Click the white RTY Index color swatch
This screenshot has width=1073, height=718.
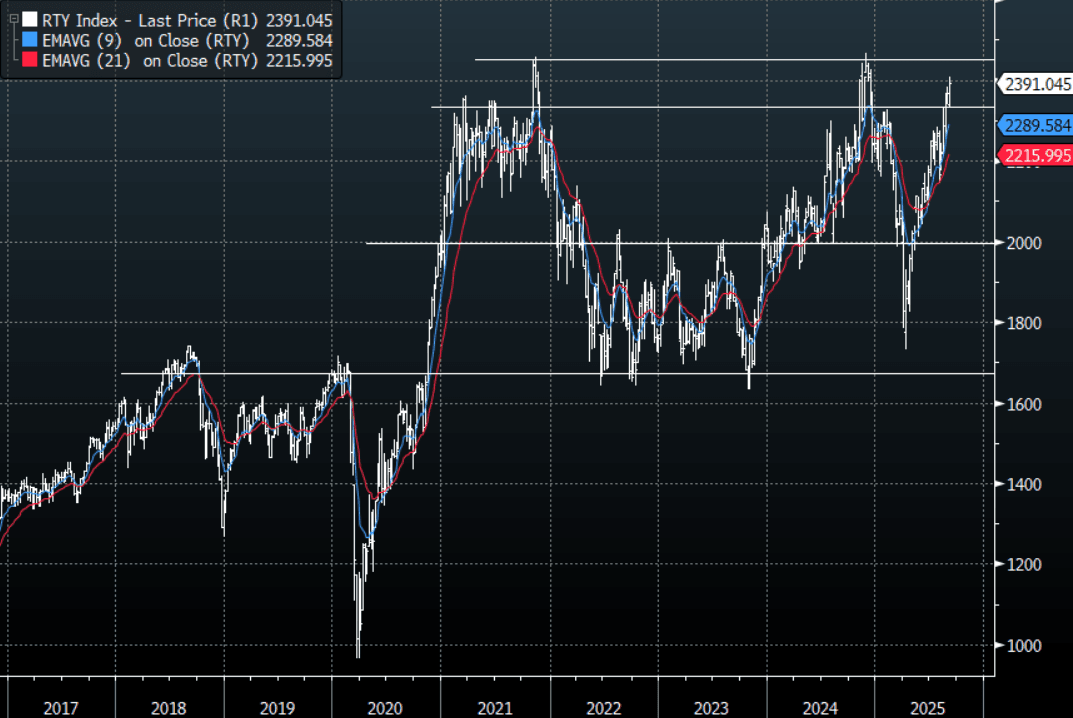[x=31, y=18]
